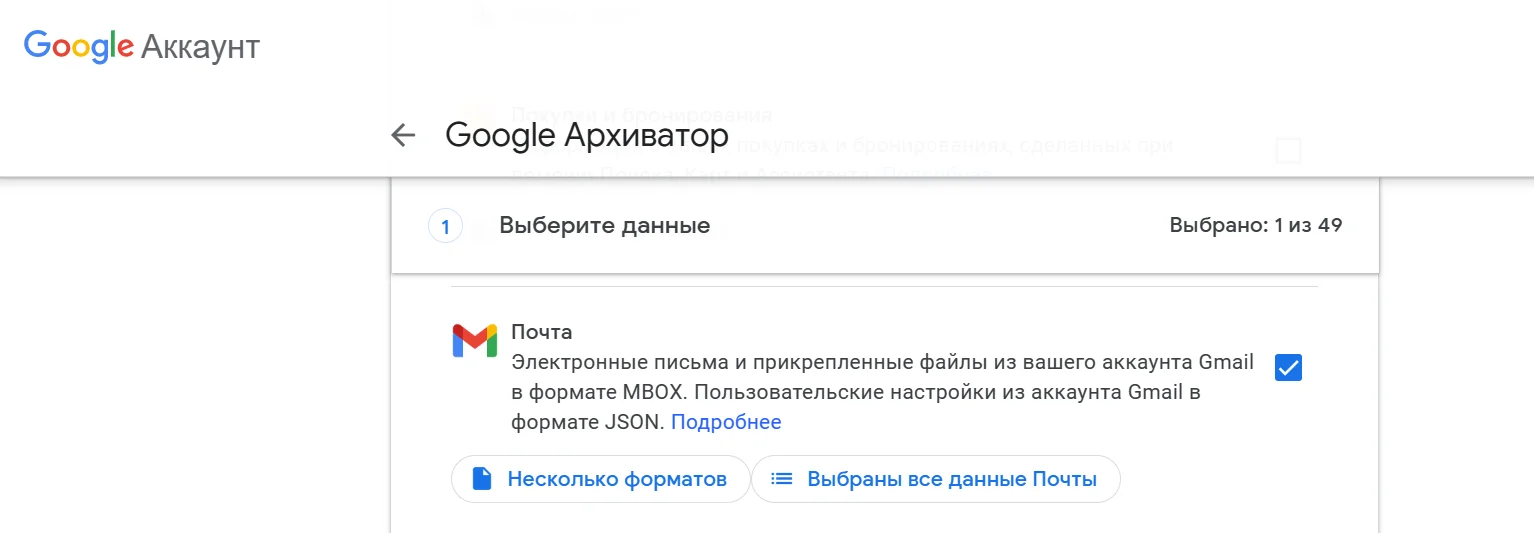Open the Подробнее link about Почта
The width and height of the screenshot is (1534, 533).
726,422
